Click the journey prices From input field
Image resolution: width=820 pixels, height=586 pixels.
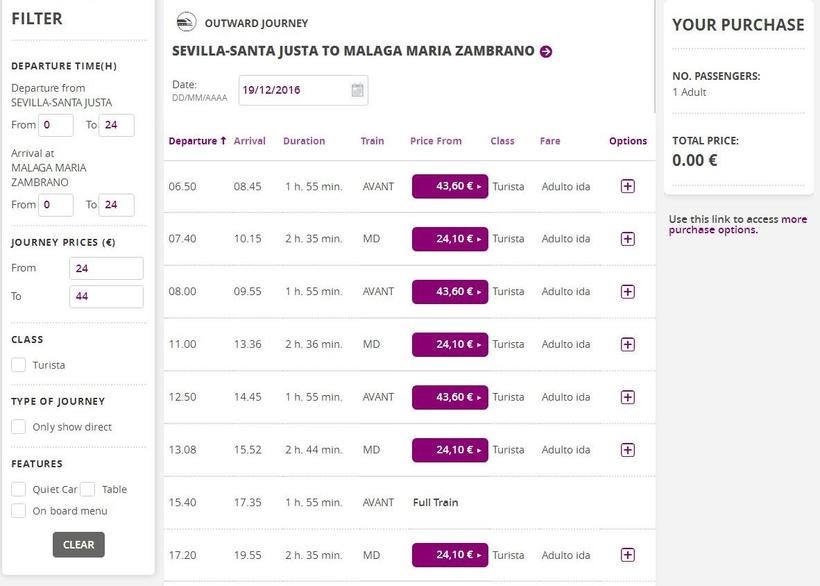tap(106, 268)
